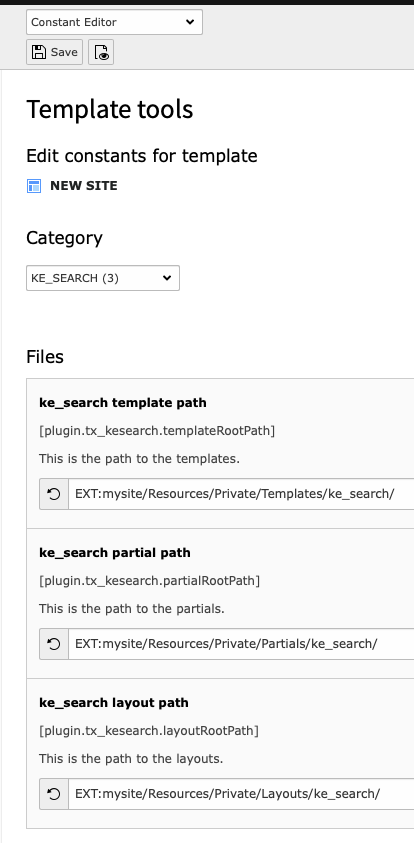Focus the ke_search template path input field
The height and width of the screenshot is (843, 414).
(x=241, y=494)
